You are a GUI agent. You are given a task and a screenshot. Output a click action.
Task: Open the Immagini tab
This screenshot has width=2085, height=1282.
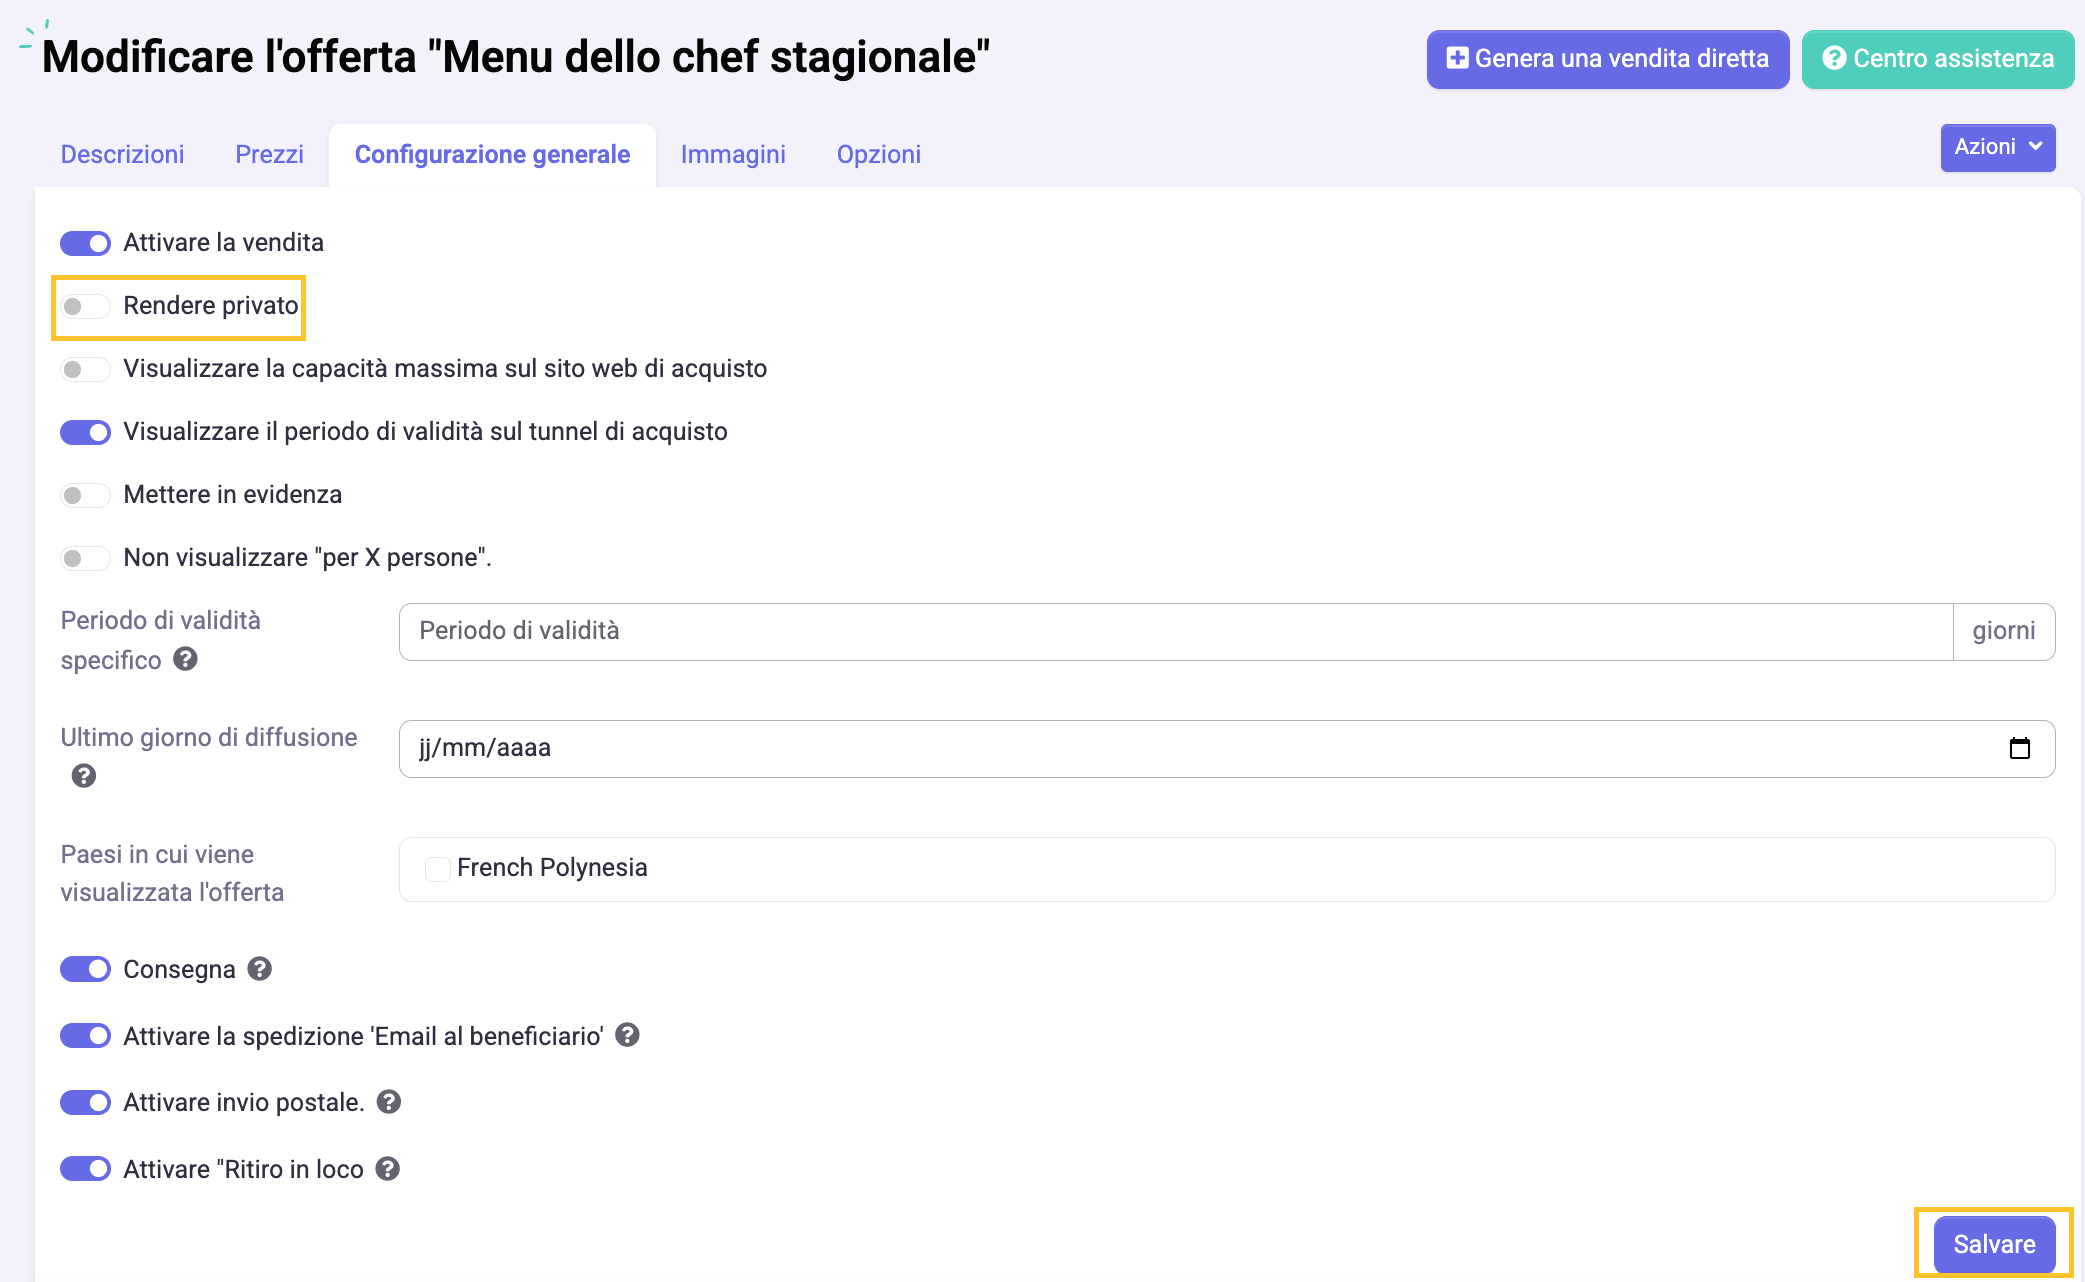tap(733, 154)
